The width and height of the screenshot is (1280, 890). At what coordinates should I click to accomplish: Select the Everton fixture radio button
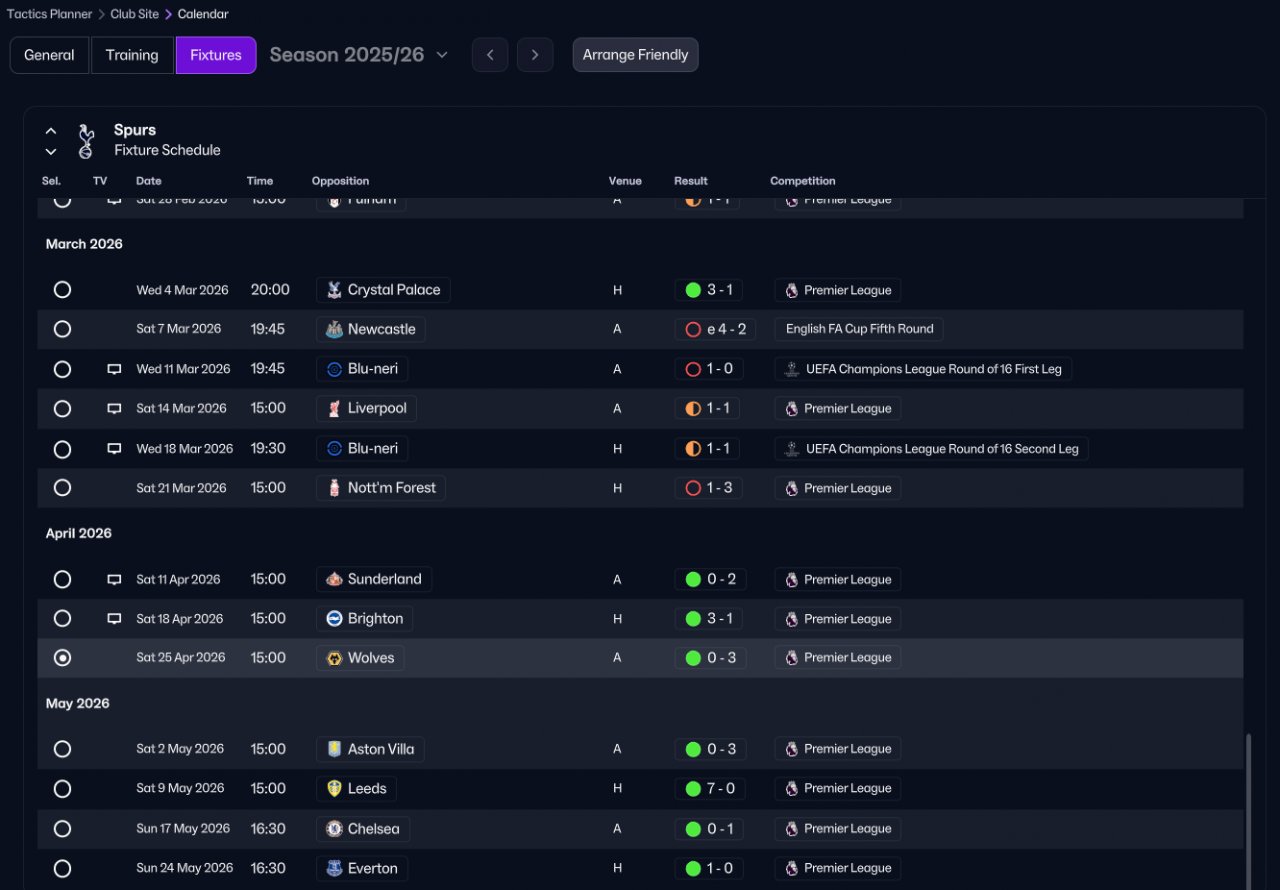coord(62,868)
